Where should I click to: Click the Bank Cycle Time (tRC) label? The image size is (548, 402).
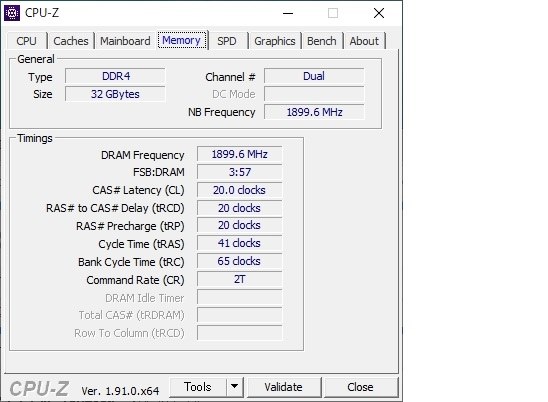[131, 262]
